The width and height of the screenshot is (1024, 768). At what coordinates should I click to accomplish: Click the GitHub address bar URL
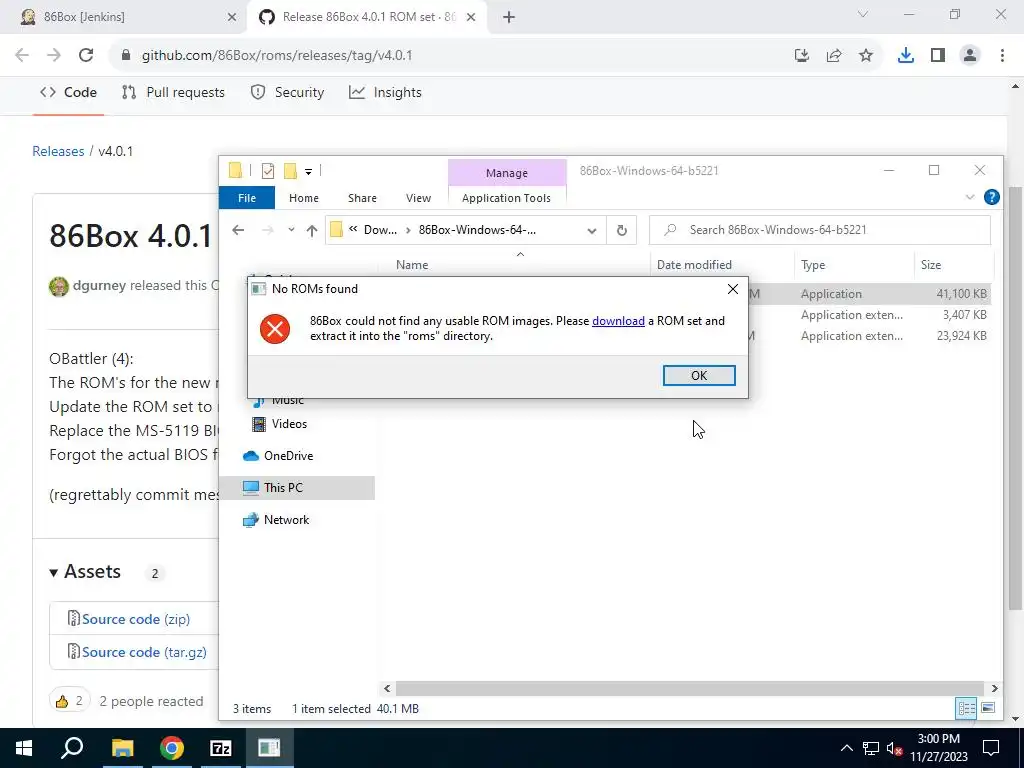coord(277,56)
